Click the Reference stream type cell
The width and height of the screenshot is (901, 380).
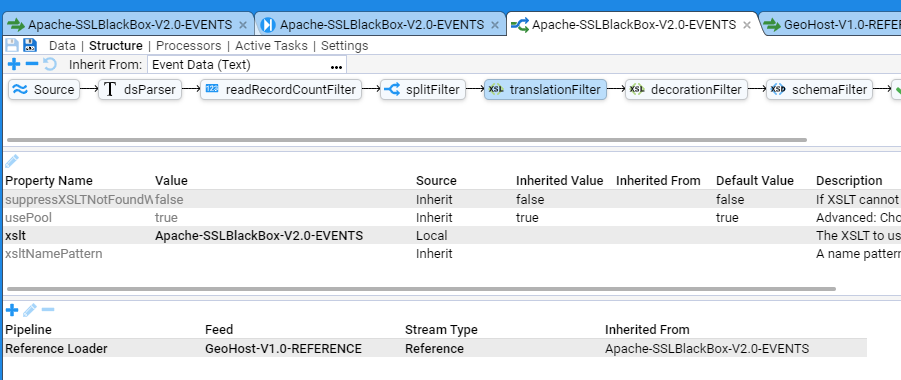(x=434, y=348)
